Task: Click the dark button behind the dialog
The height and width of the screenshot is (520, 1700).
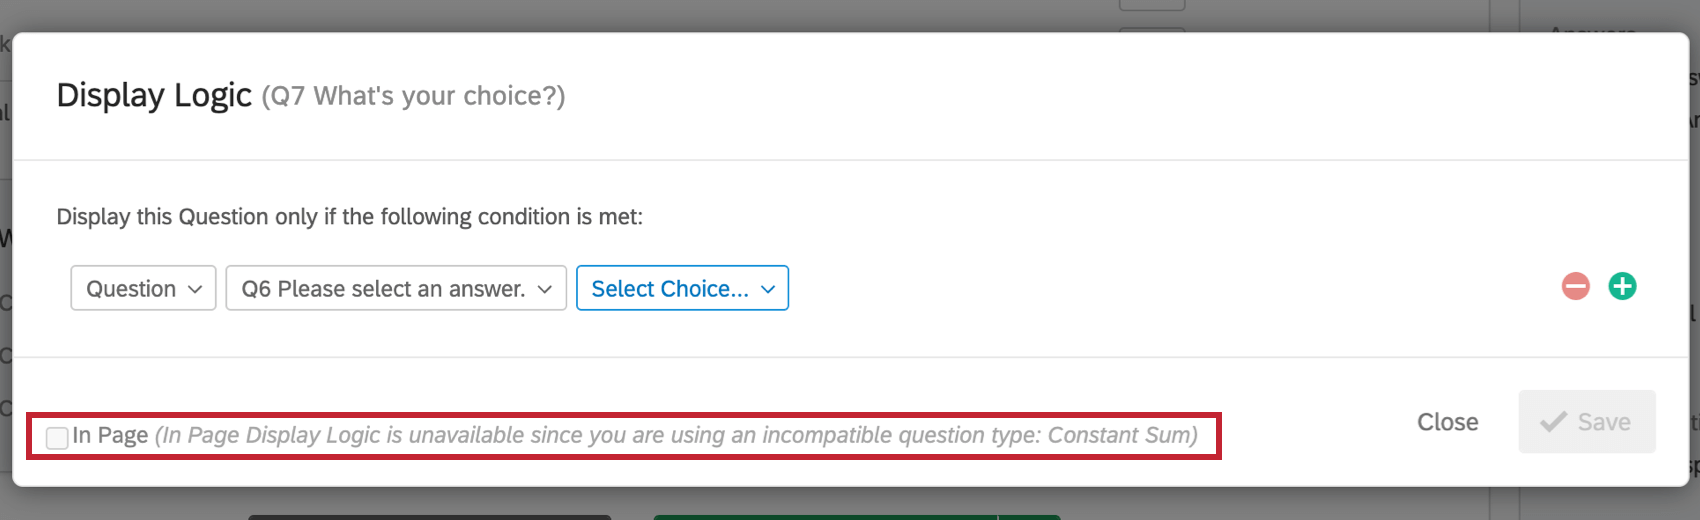Action: 429,517
